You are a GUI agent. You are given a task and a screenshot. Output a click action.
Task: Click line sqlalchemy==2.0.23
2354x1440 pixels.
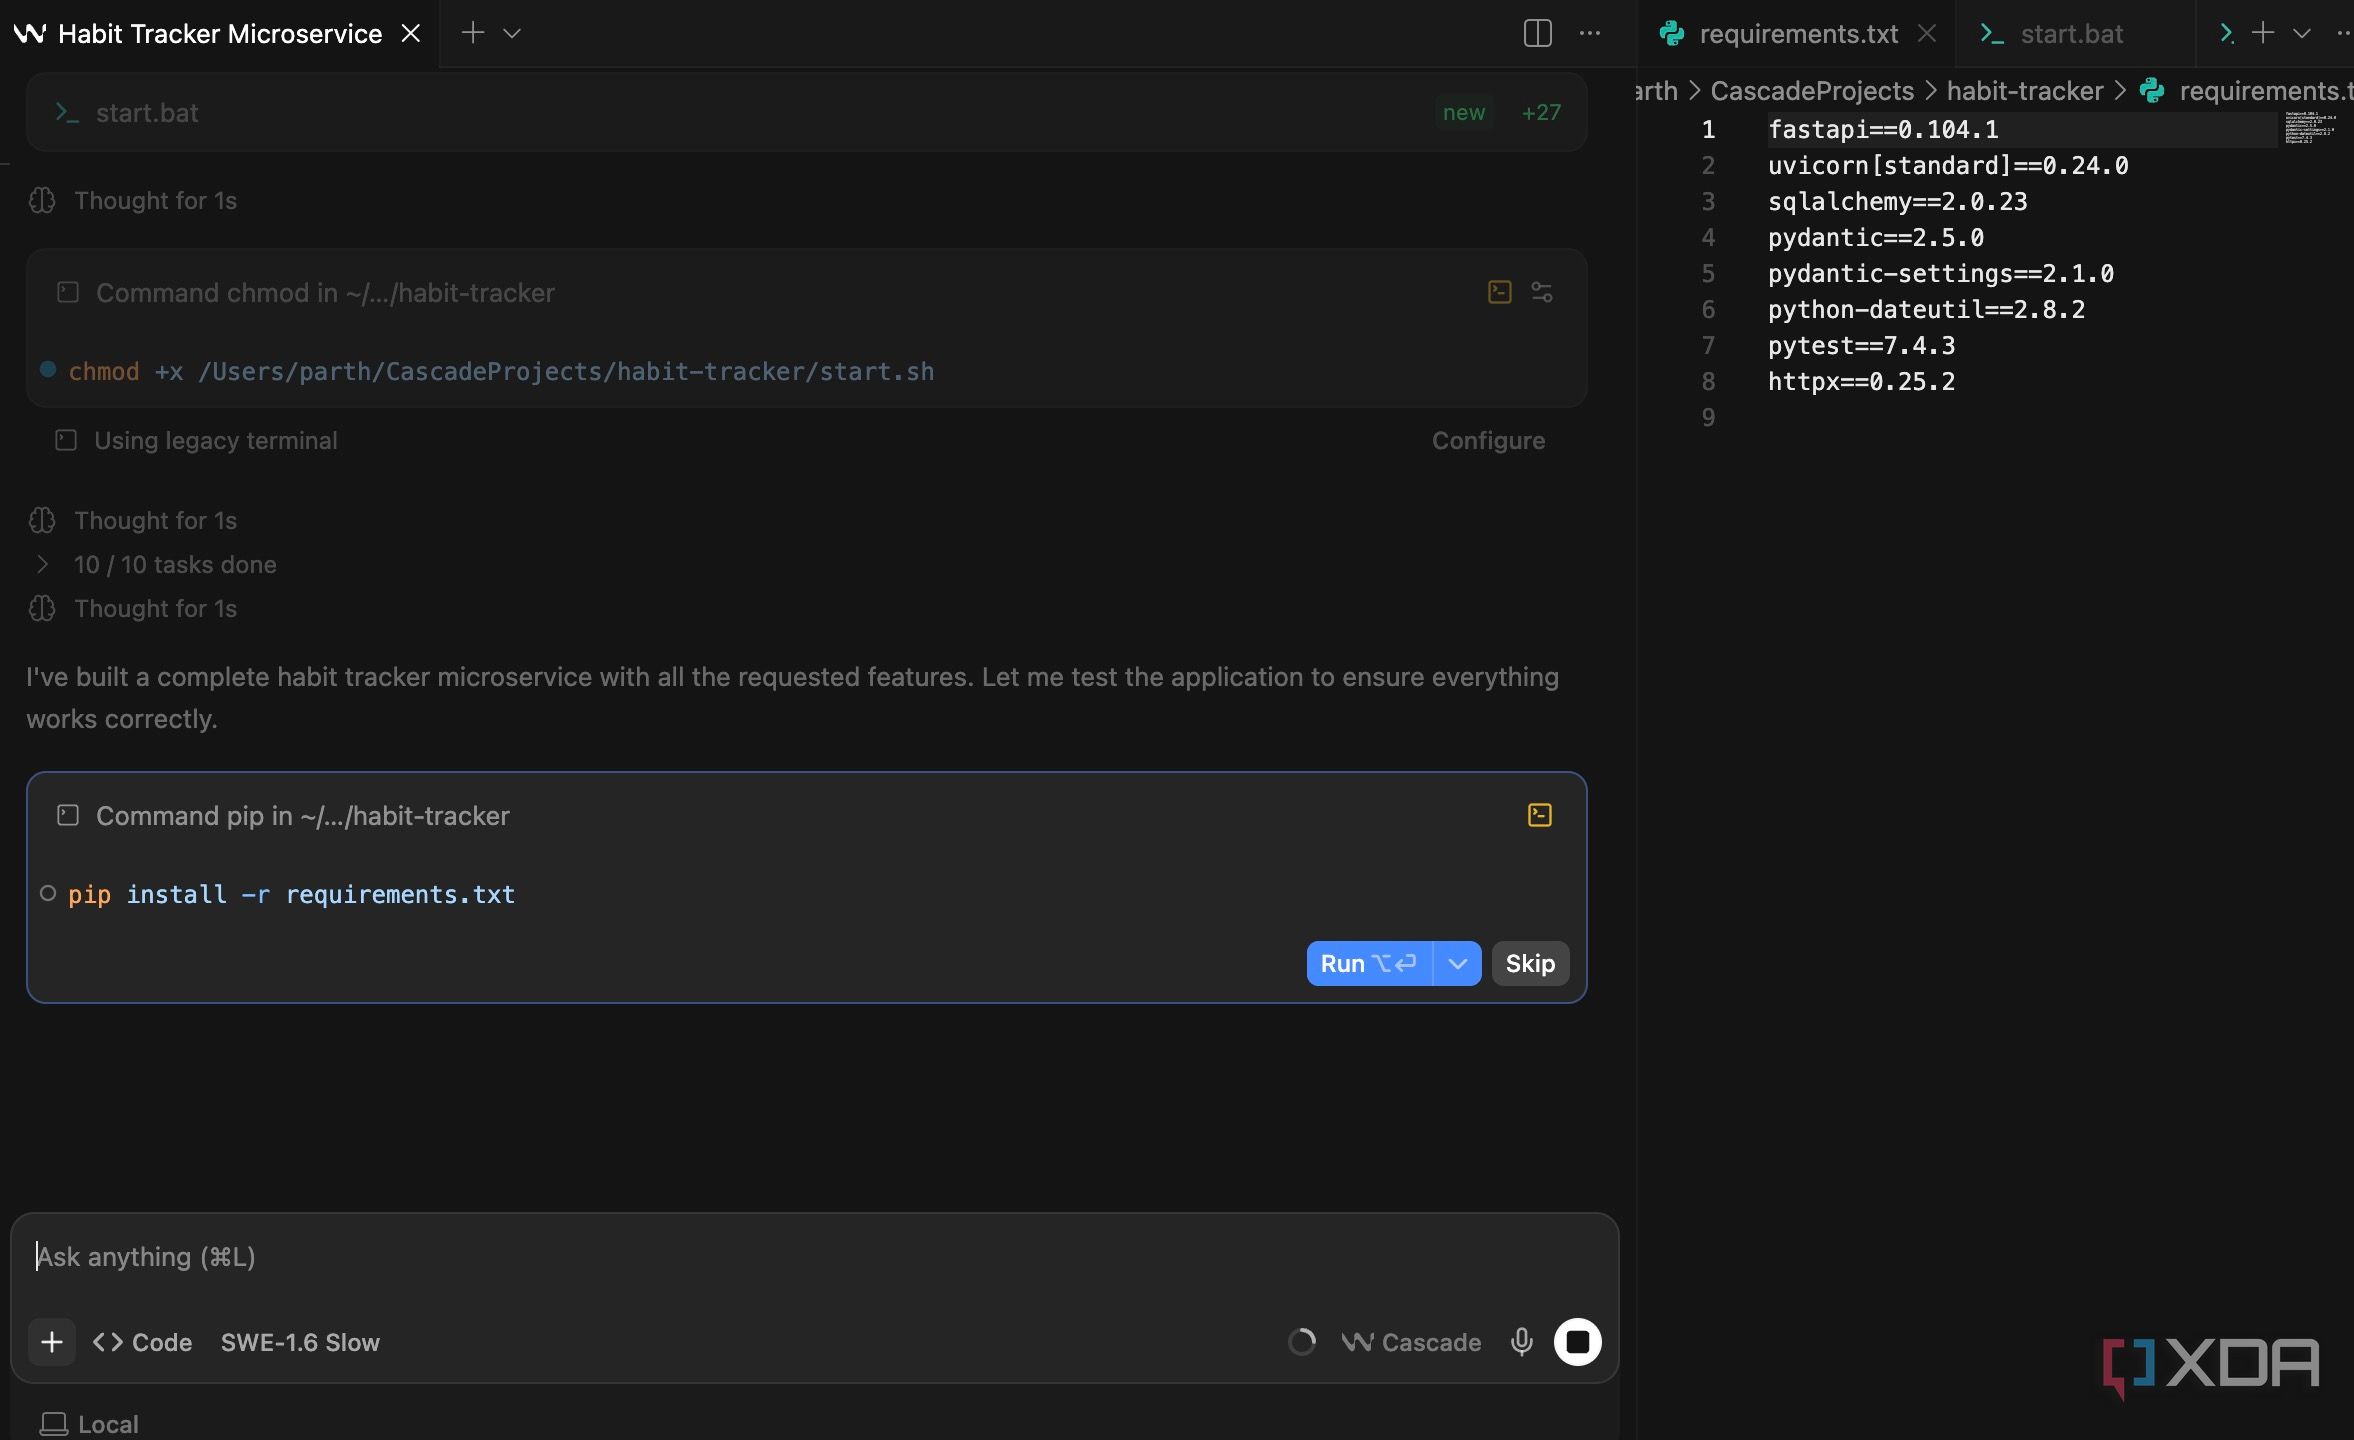point(1897,201)
